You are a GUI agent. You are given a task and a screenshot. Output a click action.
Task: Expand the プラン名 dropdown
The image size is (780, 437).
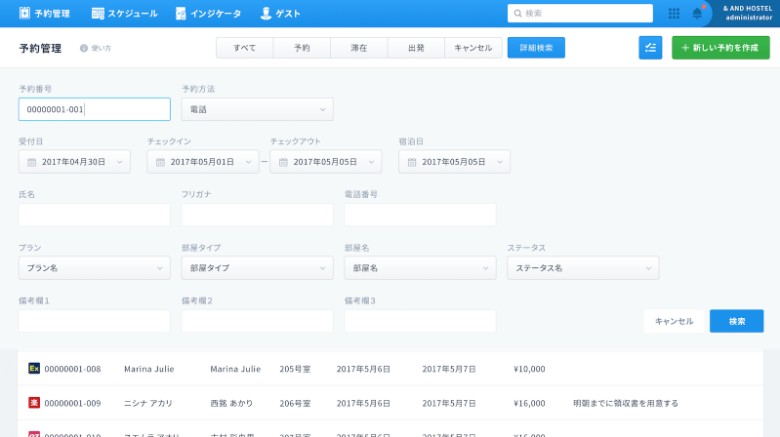(x=94, y=268)
